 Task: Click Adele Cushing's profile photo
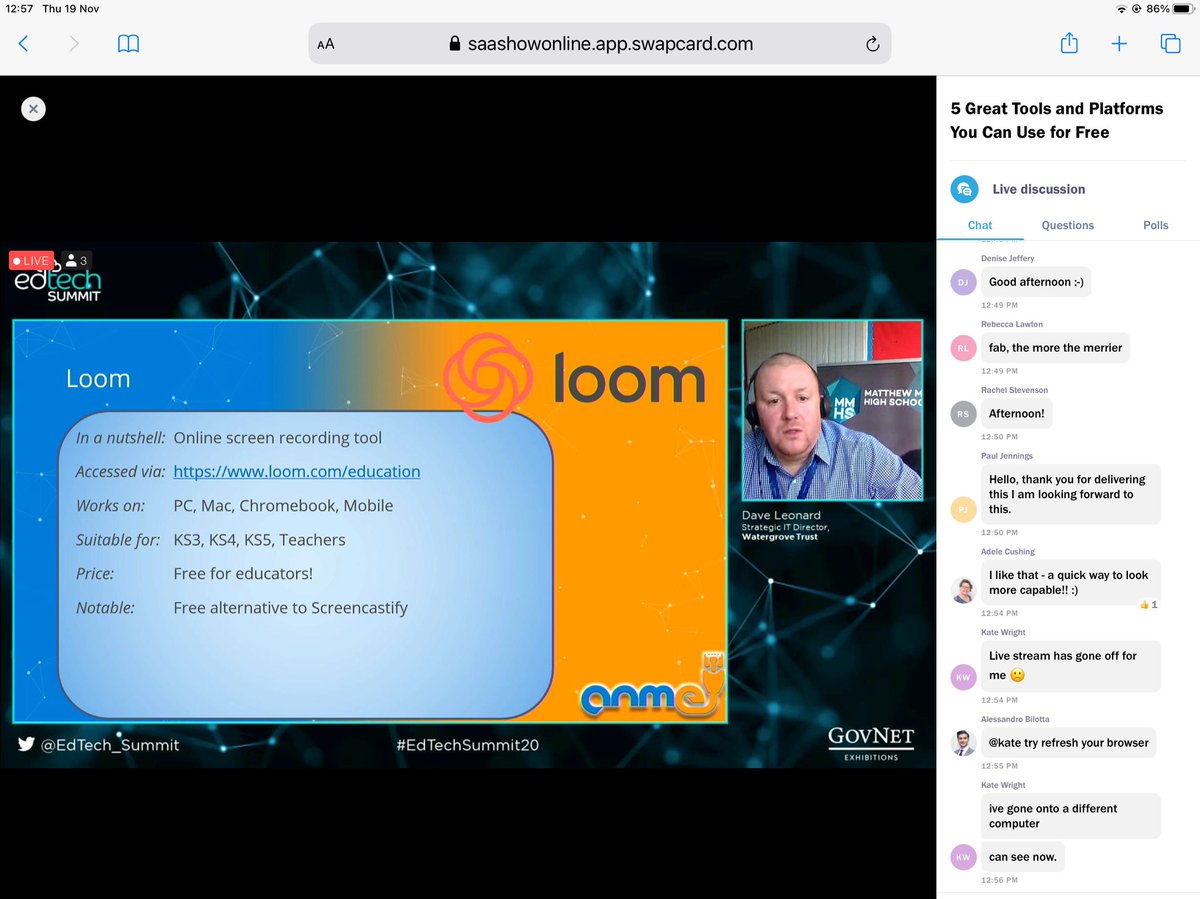click(x=963, y=590)
